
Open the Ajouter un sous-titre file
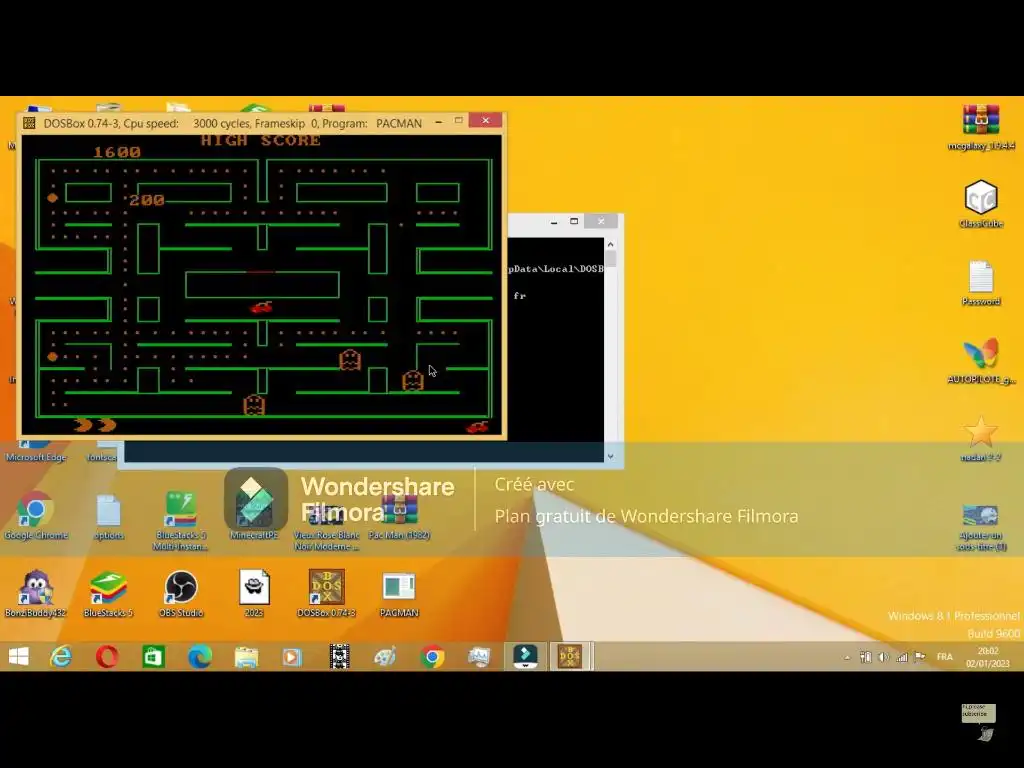[x=981, y=526]
